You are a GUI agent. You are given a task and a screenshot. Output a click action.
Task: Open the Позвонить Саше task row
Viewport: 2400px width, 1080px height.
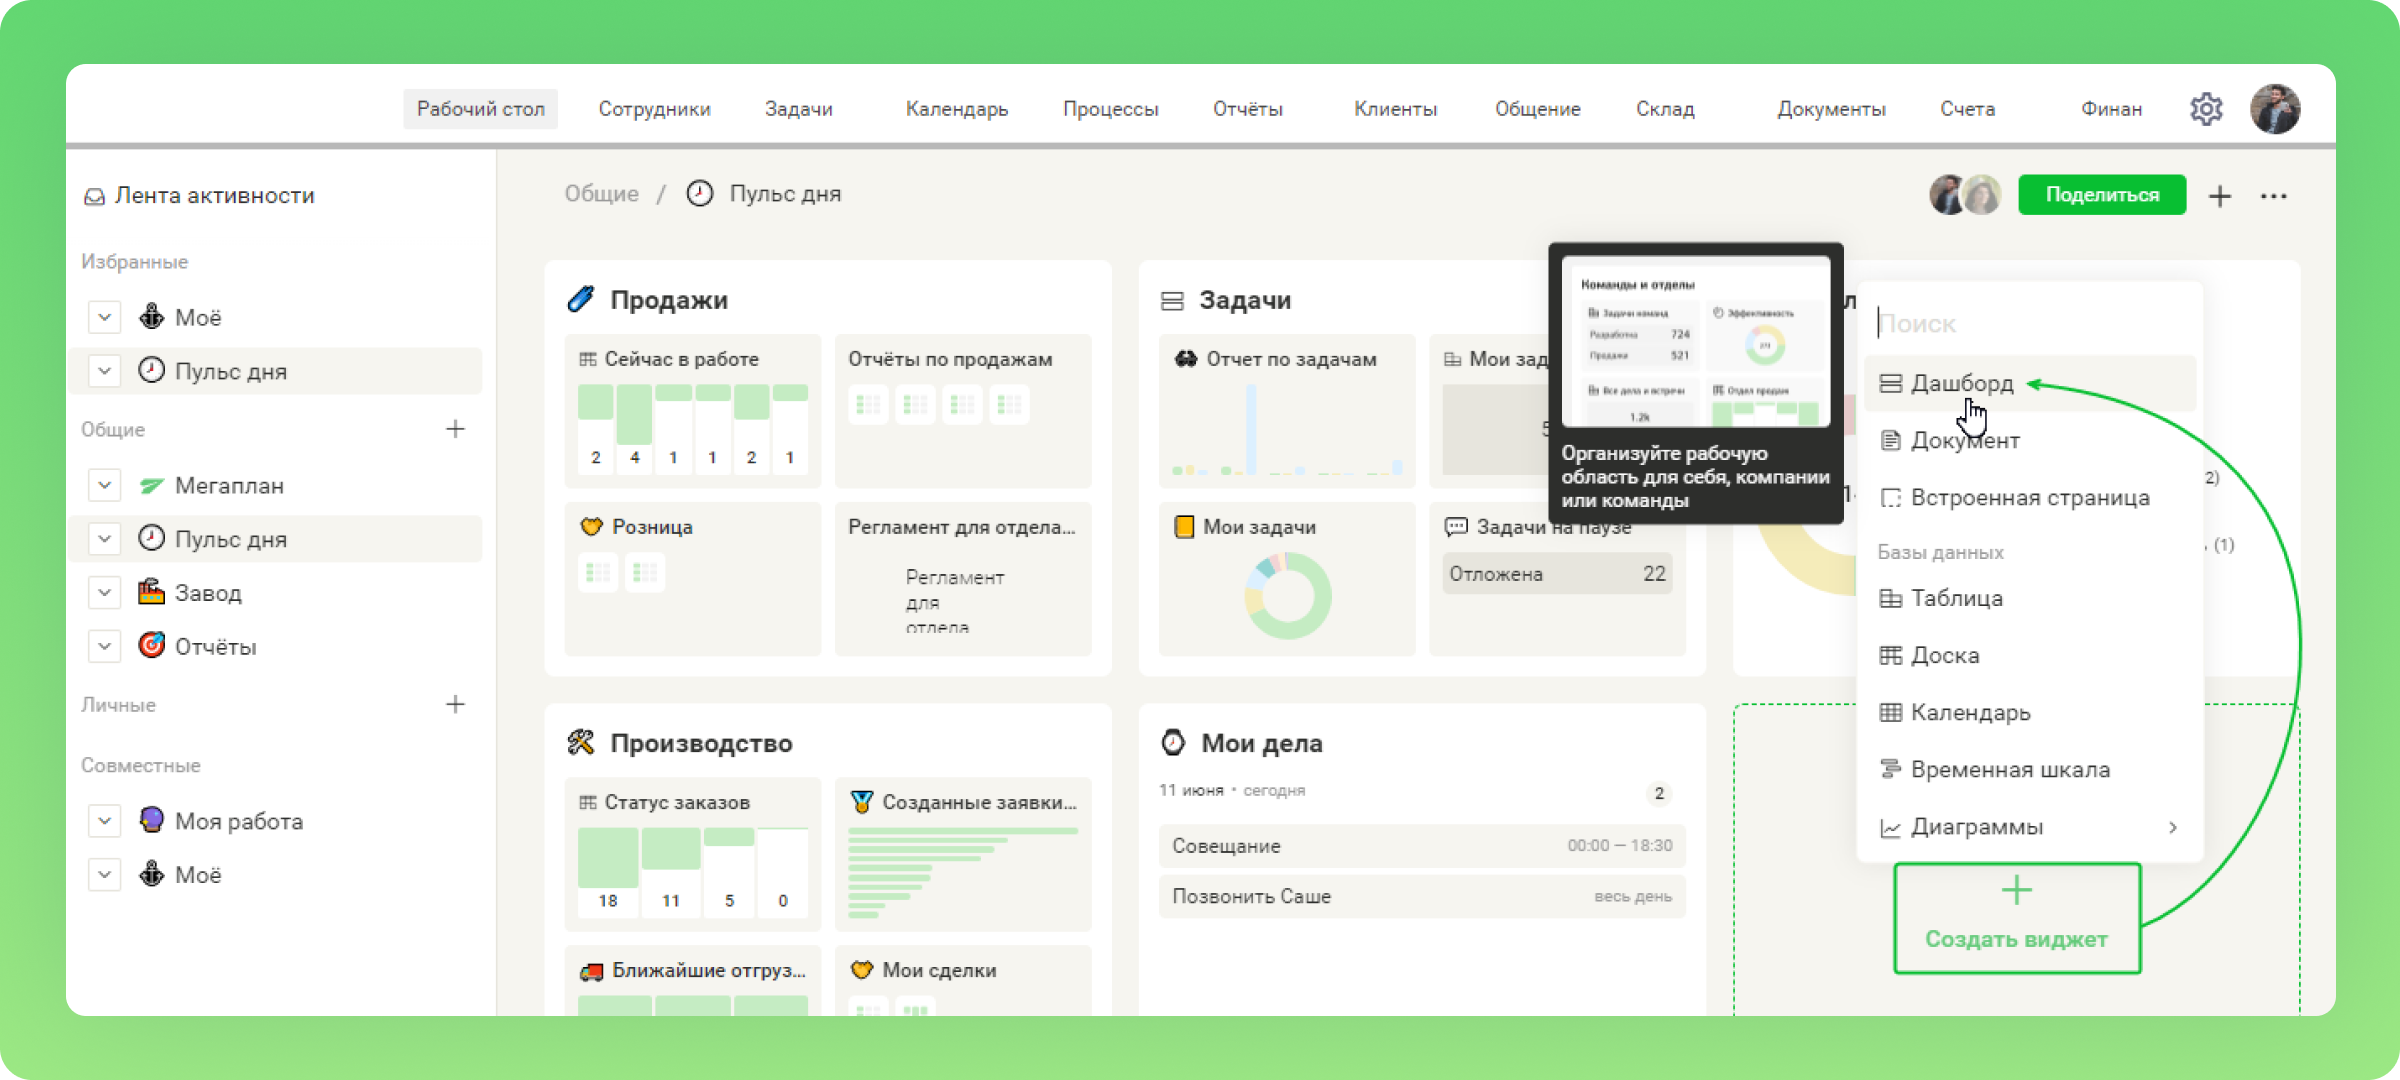[x=1422, y=897]
